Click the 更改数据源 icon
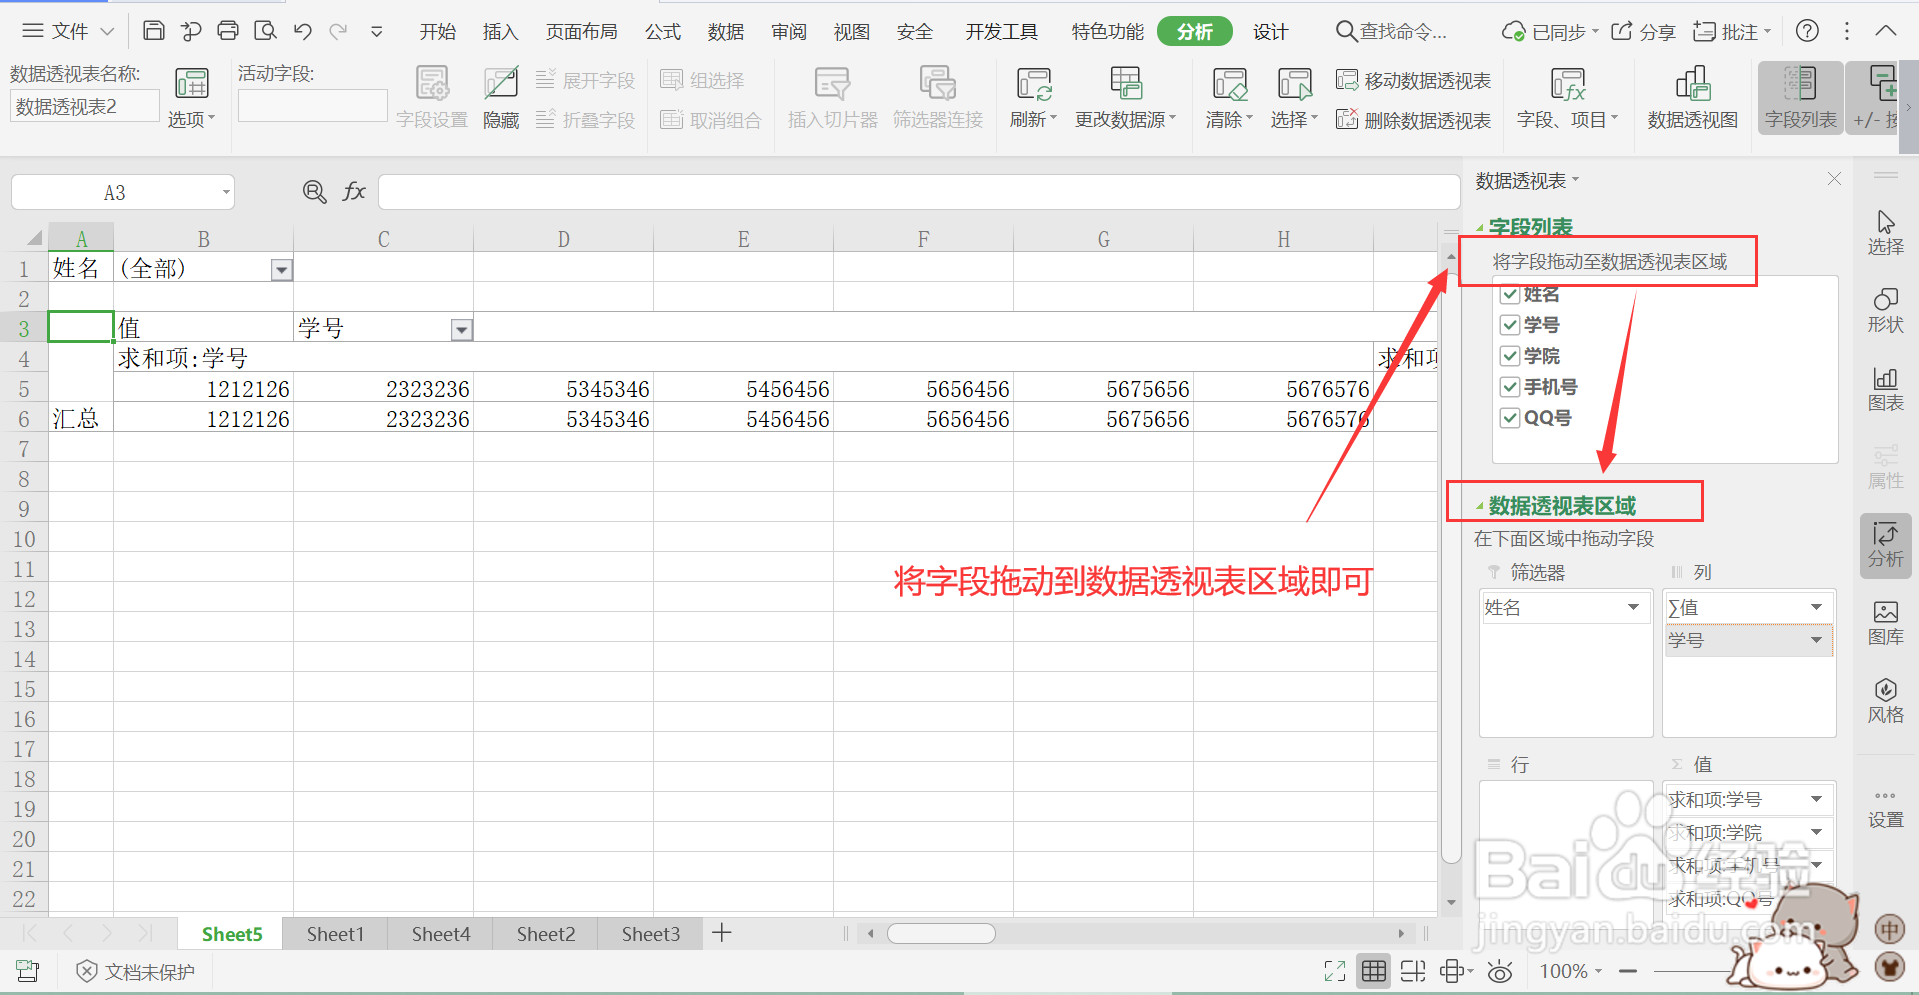This screenshot has height=995, width=1919. coord(1125,98)
